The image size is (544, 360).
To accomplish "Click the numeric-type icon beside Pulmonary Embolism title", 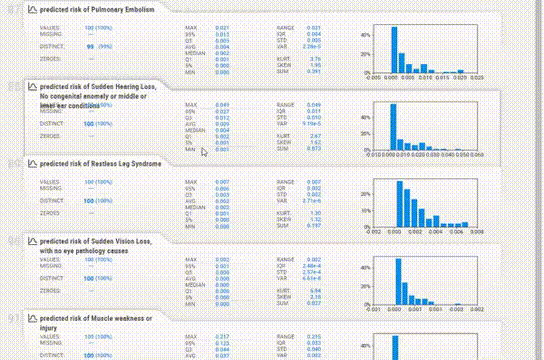I will tap(32, 10).
